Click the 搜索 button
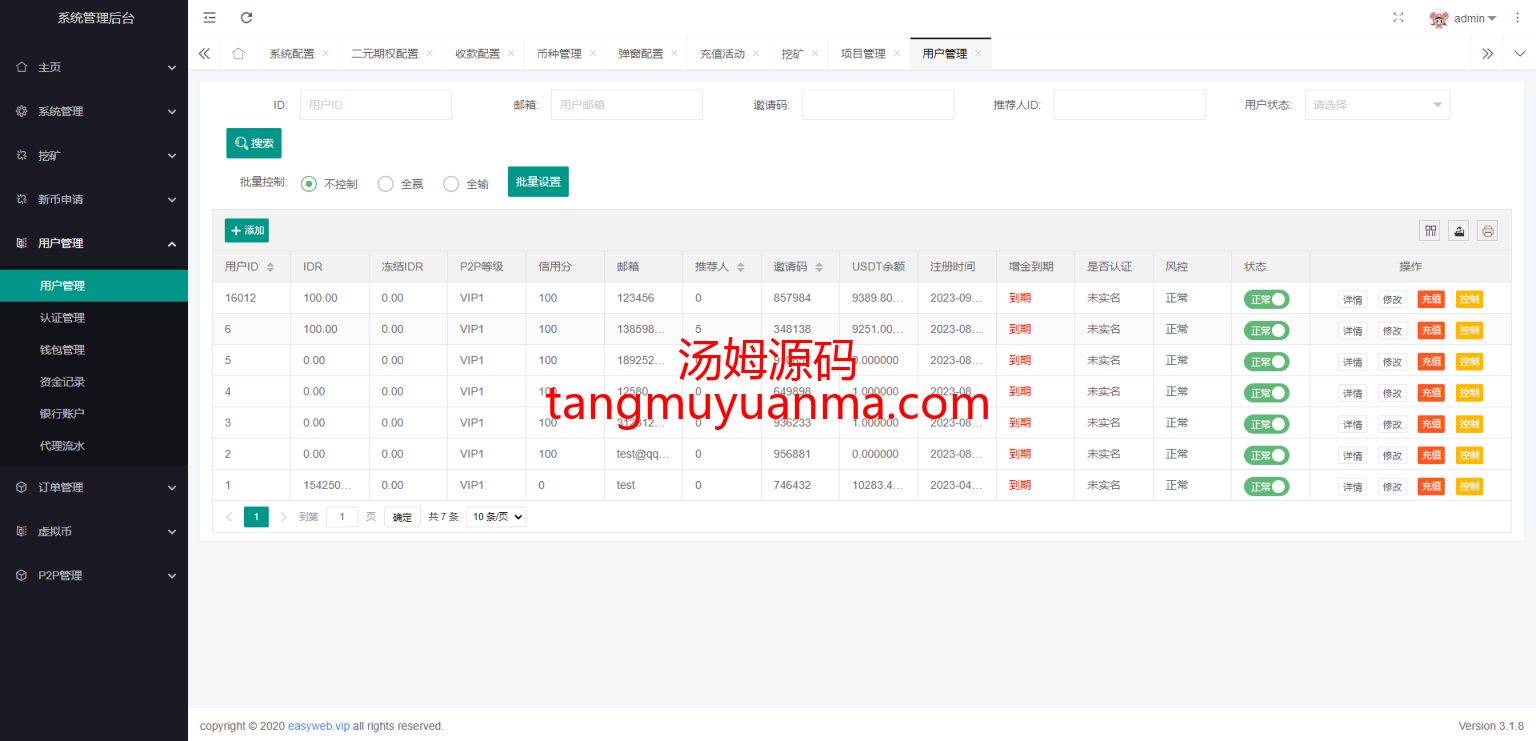Viewport: 1536px width, 741px height. click(254, 143)
